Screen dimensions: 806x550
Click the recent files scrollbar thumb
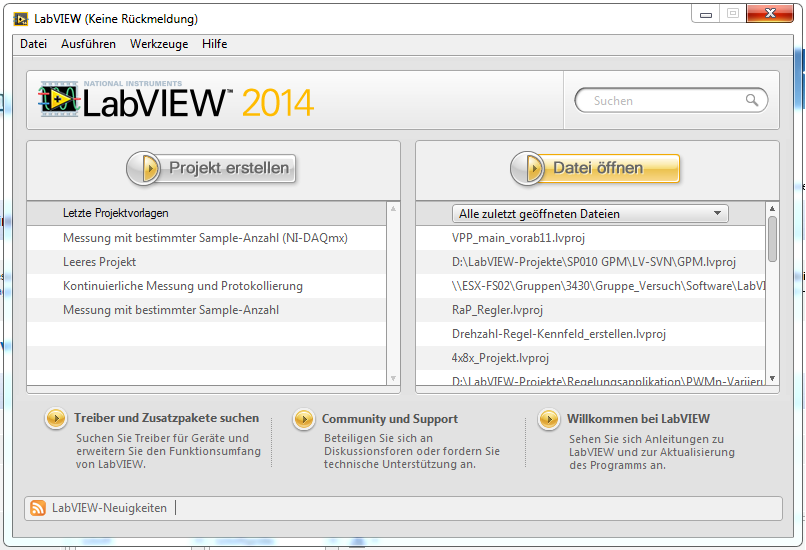click(x=772, y=239)
